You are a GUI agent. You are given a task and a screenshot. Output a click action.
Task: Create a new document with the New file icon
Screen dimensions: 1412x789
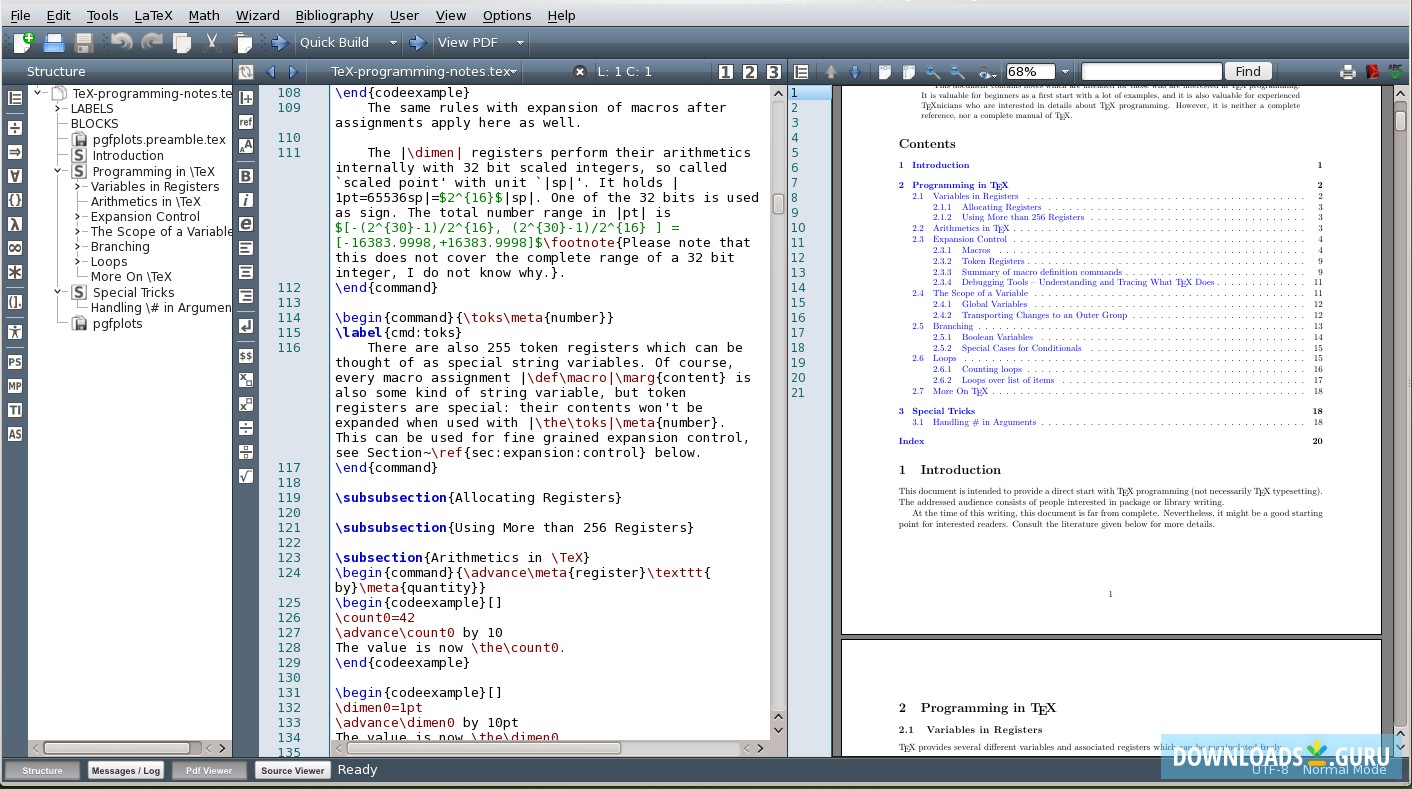point(23,42)
